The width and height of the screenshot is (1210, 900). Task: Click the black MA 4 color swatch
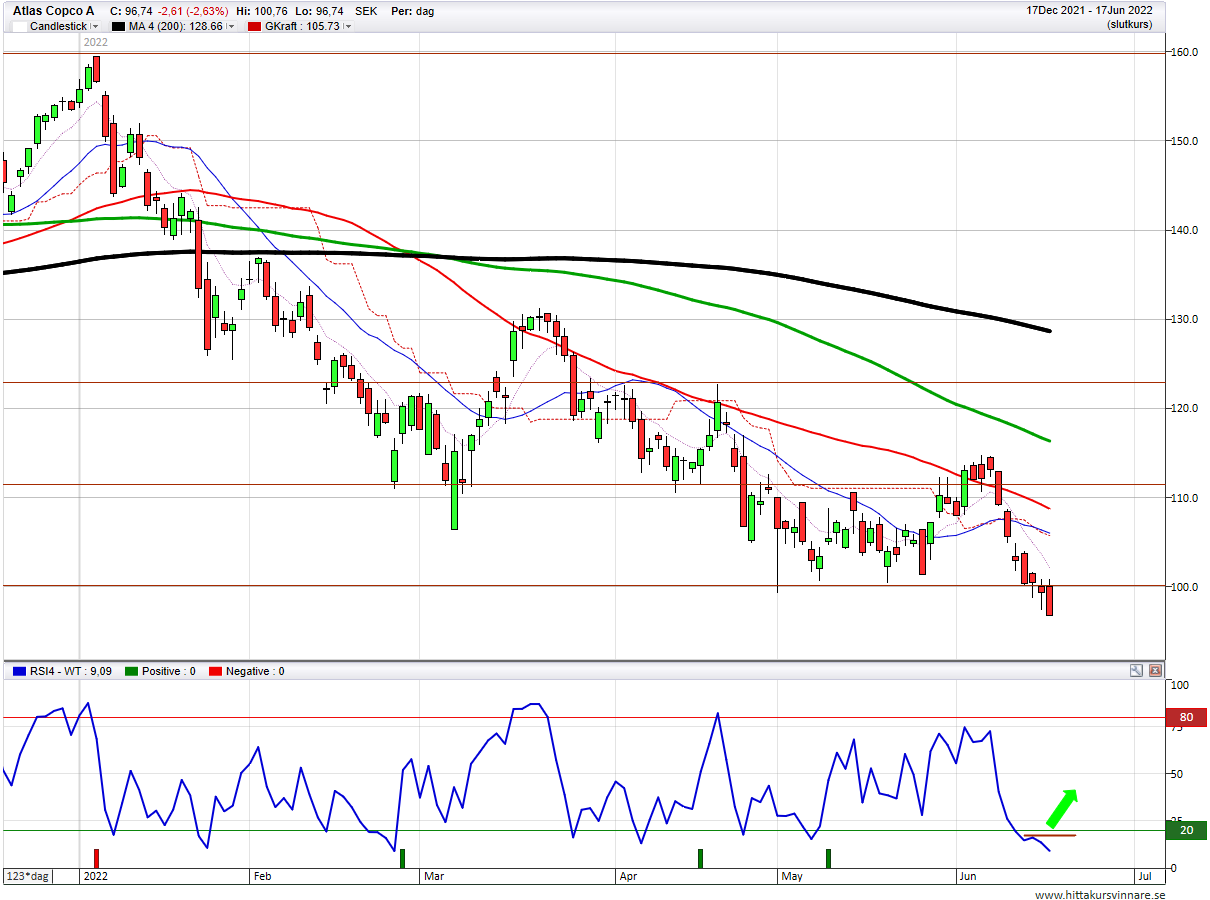coord(118,27)
